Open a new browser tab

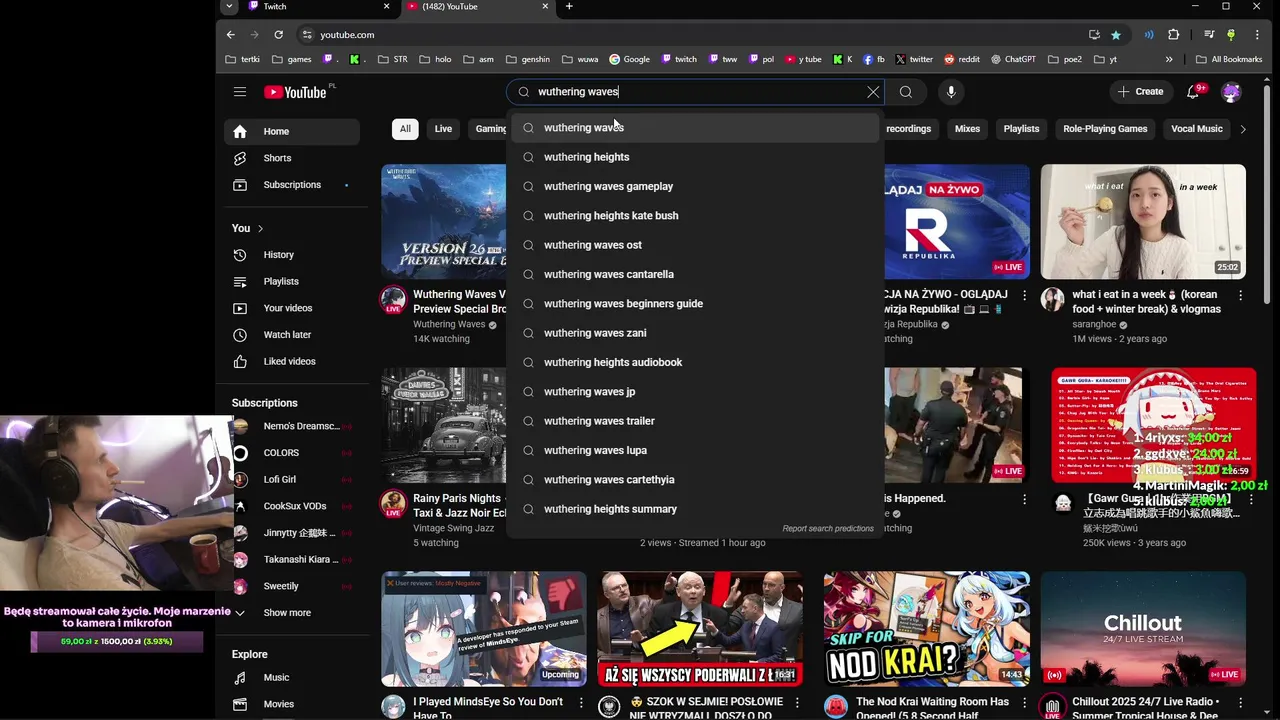click(569, 7)
